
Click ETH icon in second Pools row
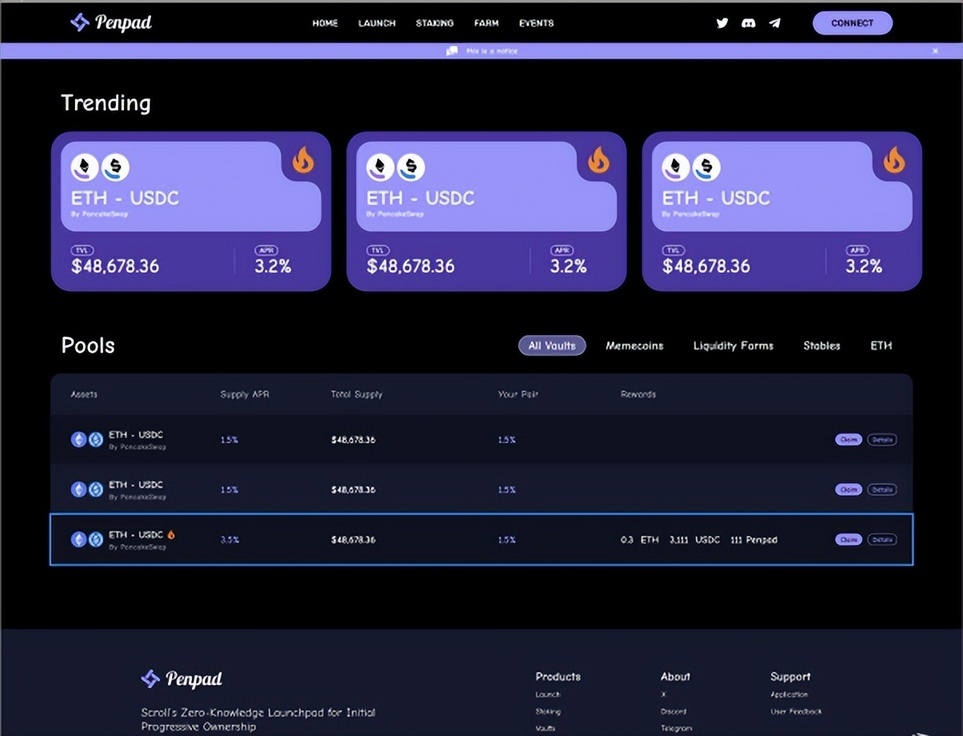[79, 489]
